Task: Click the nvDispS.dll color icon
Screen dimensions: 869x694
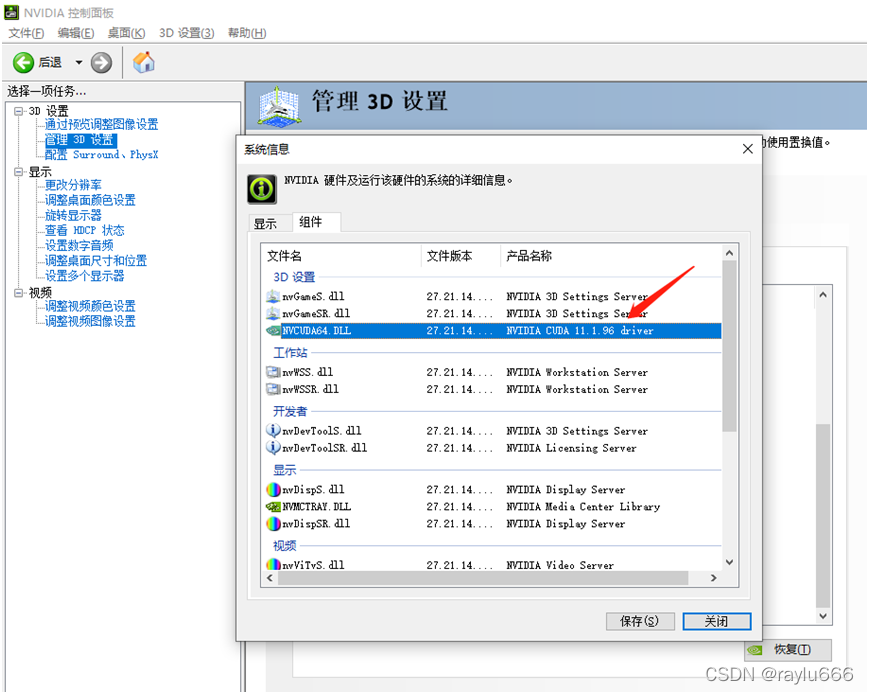Action: click(273, 490)
